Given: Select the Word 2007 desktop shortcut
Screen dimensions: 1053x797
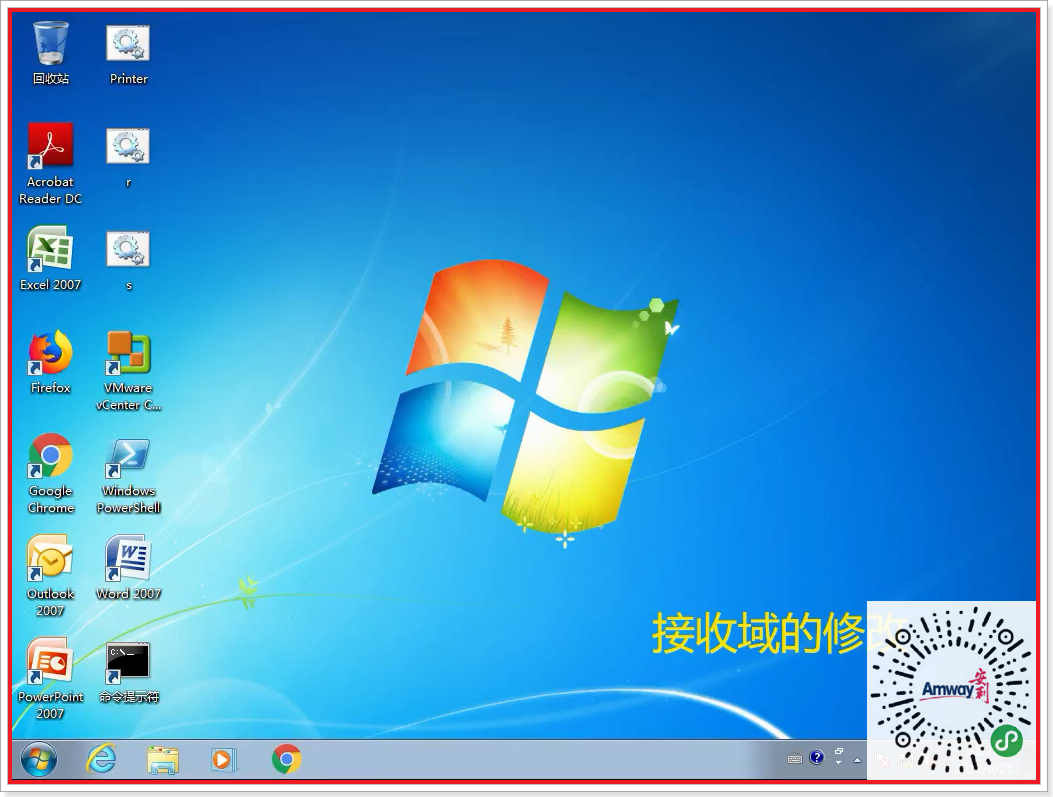Looking at the screenshot, I should [x=128, y=568].
